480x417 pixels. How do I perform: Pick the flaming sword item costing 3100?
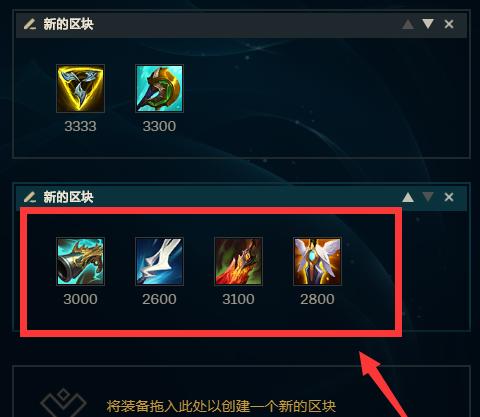click(x=238, y=261)
